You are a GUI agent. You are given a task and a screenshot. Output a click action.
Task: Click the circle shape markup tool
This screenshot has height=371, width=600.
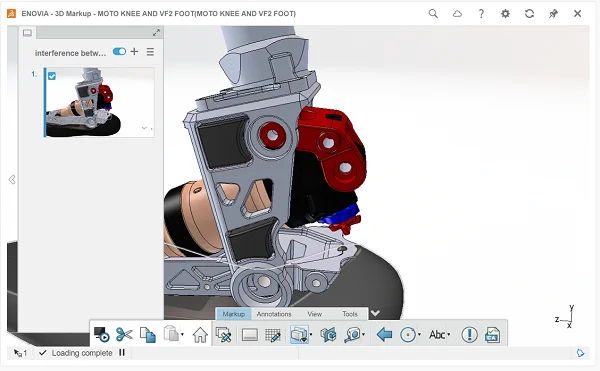(x=408, y=335)
